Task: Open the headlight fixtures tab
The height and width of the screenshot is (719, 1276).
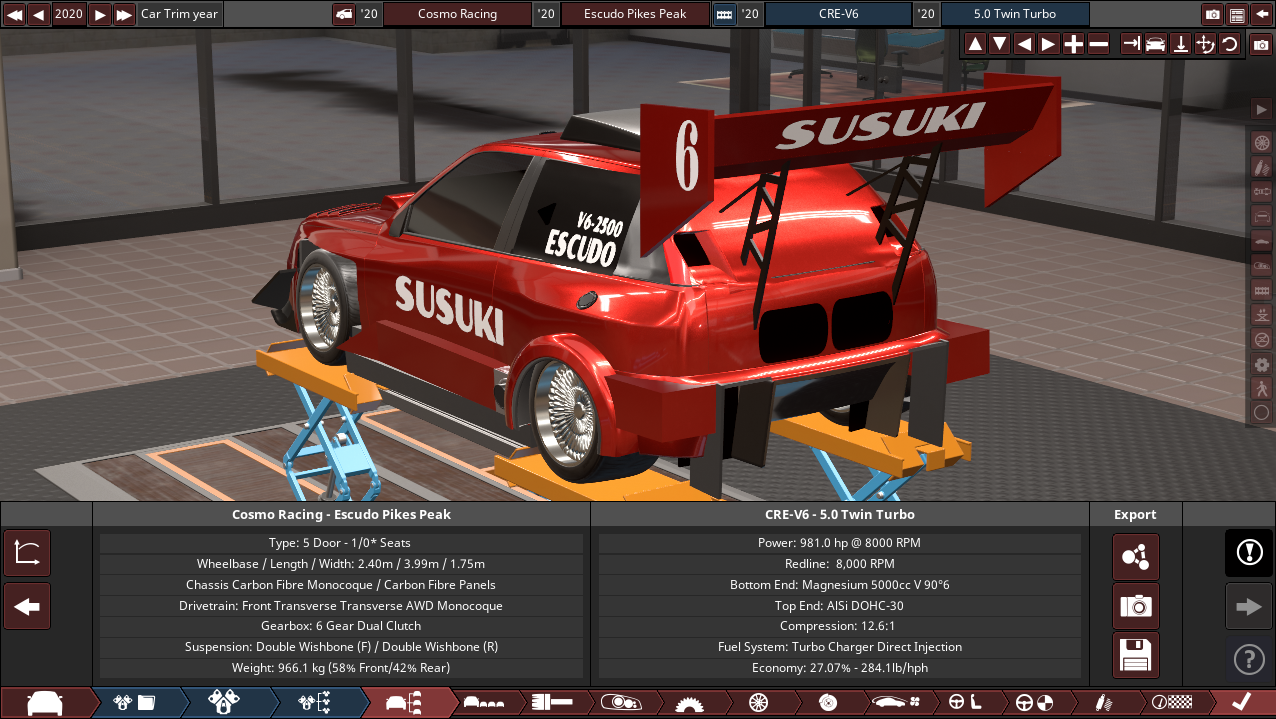Action: pyautogui.click(x=620, y=703)
